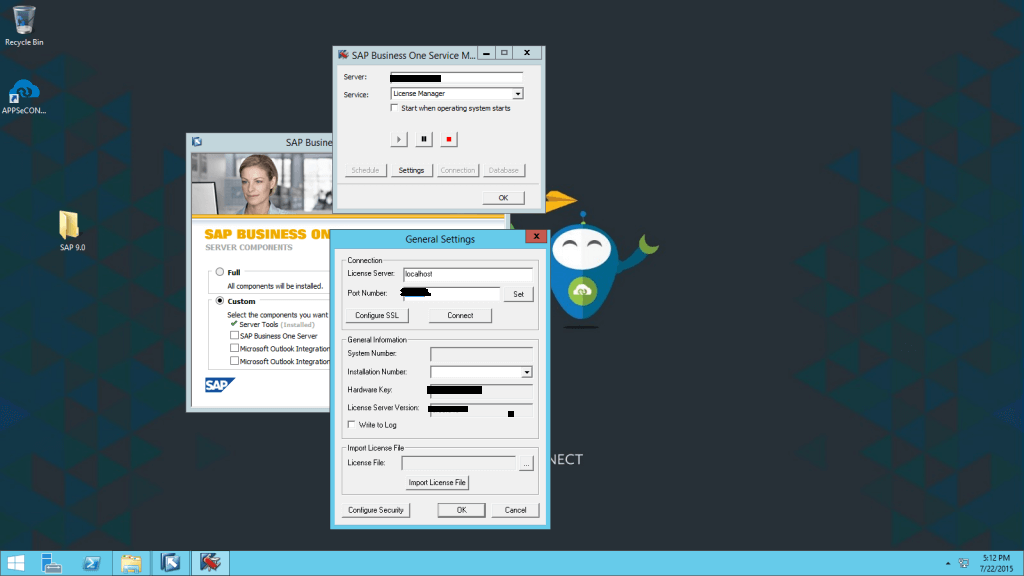
Task: Open the APPSeCONNECT desktop shortcut
Action: tap(24, 96)
